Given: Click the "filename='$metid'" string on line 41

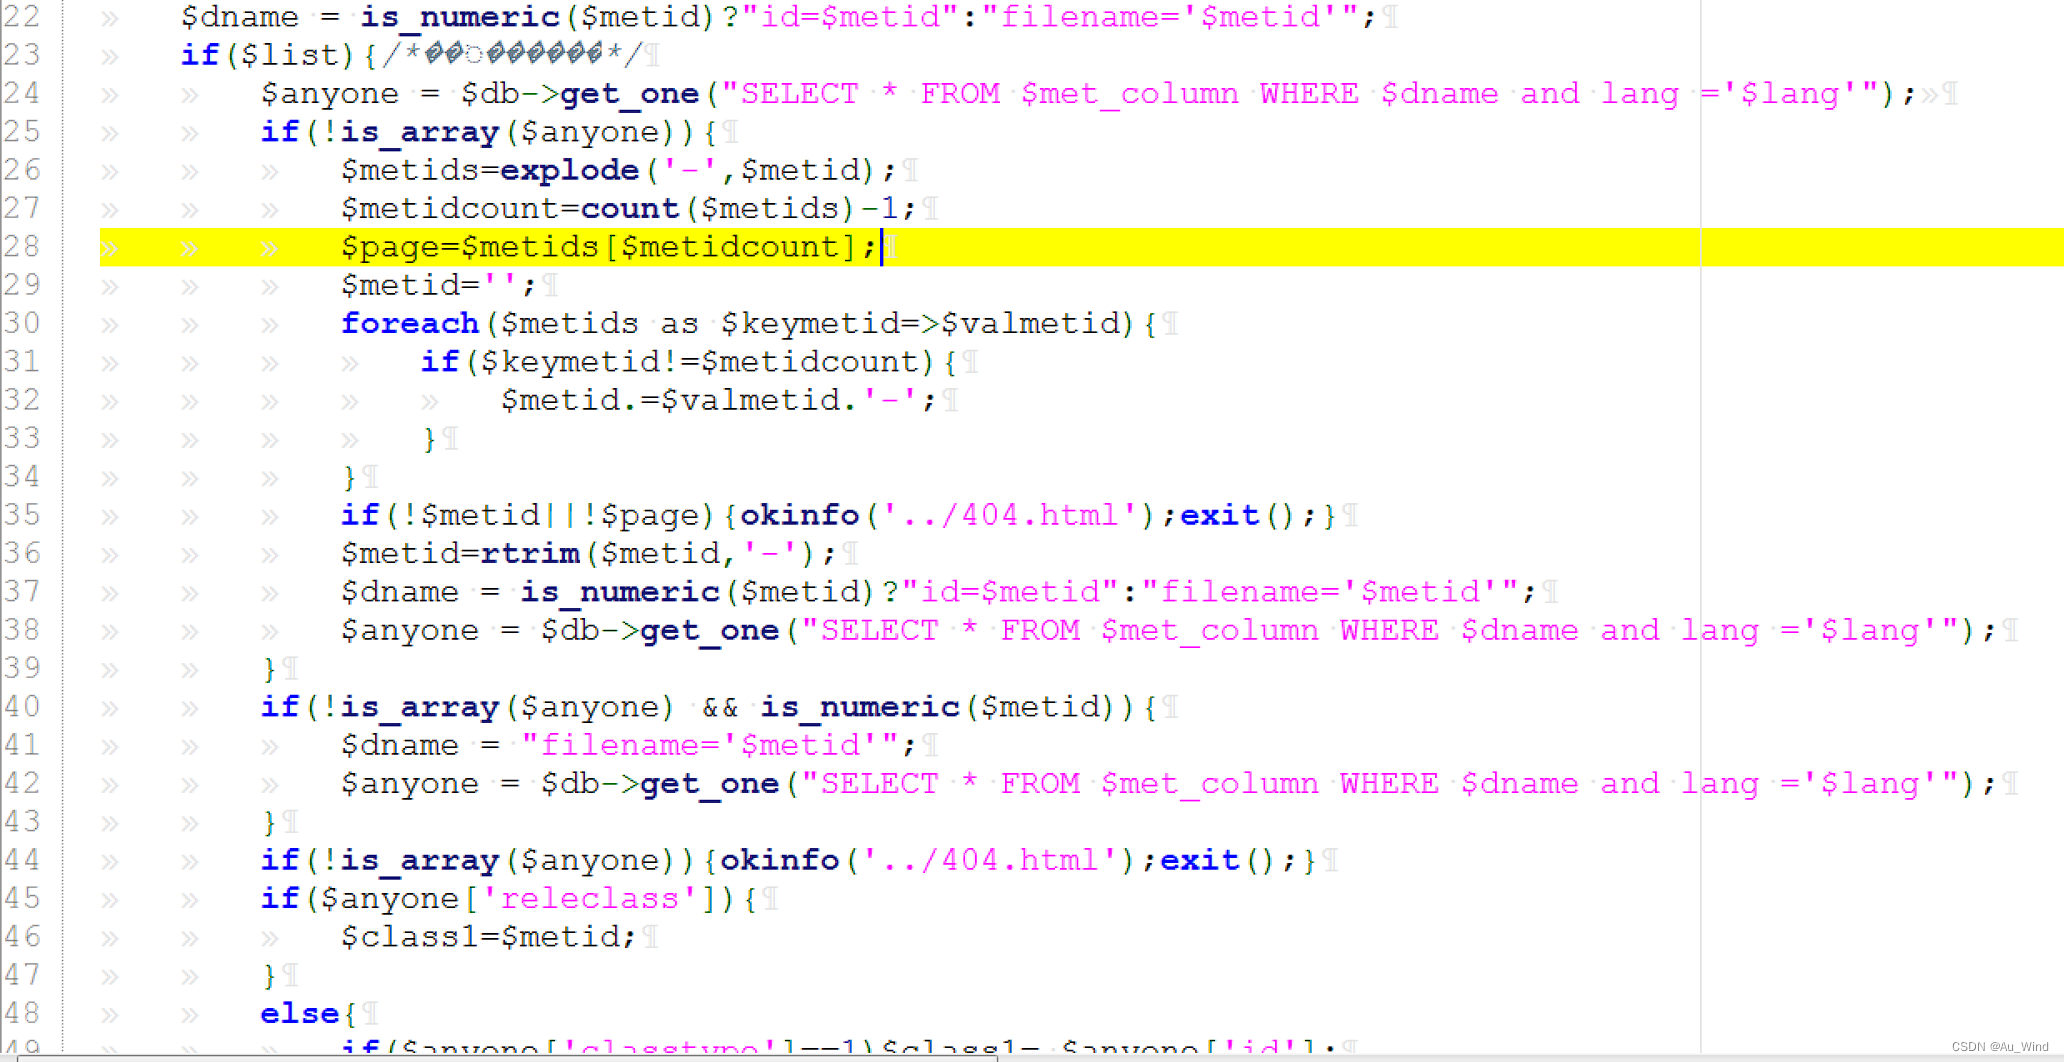Looking at the screenshot, I should (710, 745).
